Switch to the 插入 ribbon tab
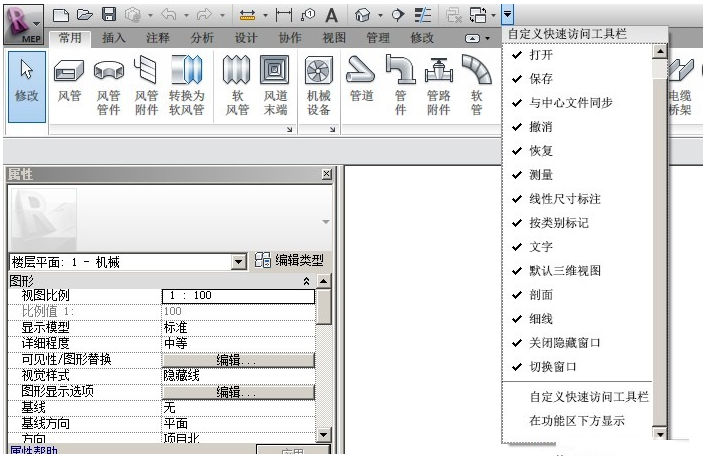The image size is (708, 456). coord(114,38)
